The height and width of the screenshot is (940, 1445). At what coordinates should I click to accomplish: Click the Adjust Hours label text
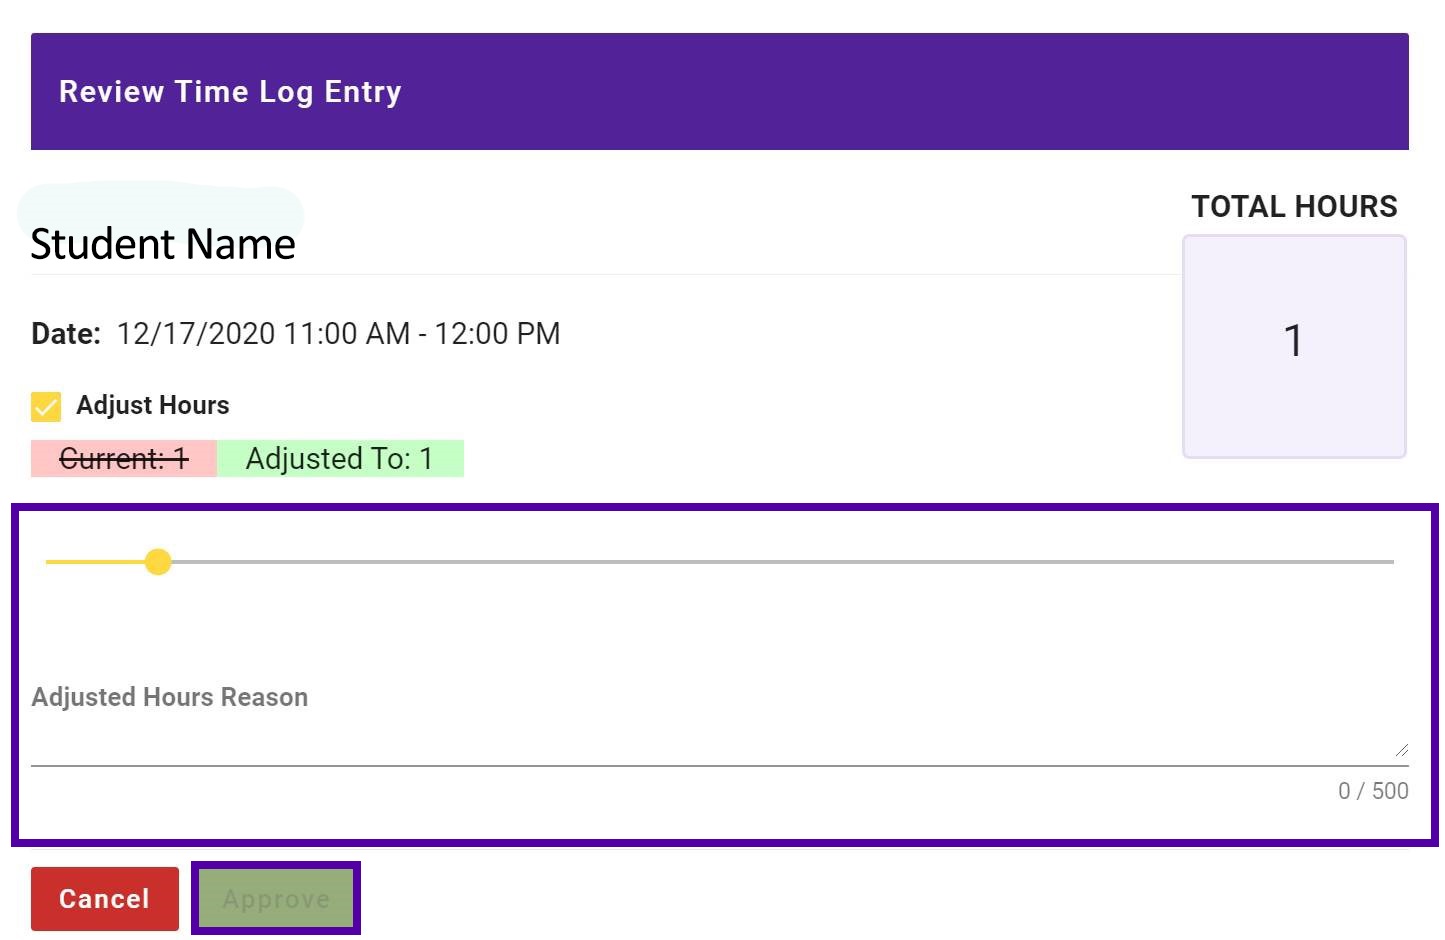coord(153,405)
